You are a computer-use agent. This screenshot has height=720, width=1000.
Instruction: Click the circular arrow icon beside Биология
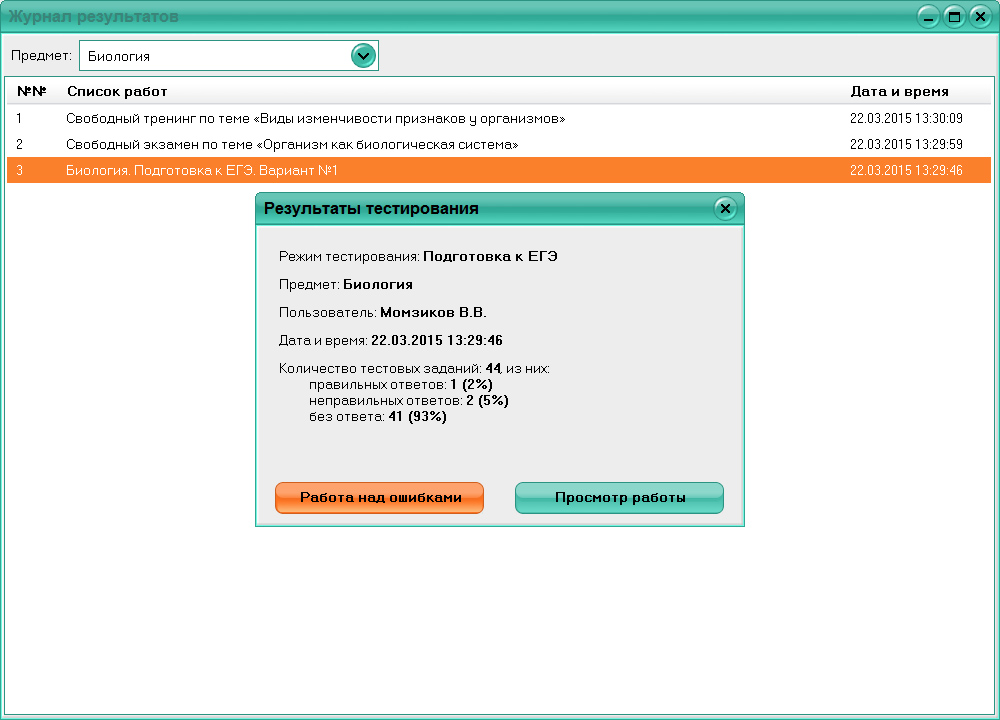364,55
